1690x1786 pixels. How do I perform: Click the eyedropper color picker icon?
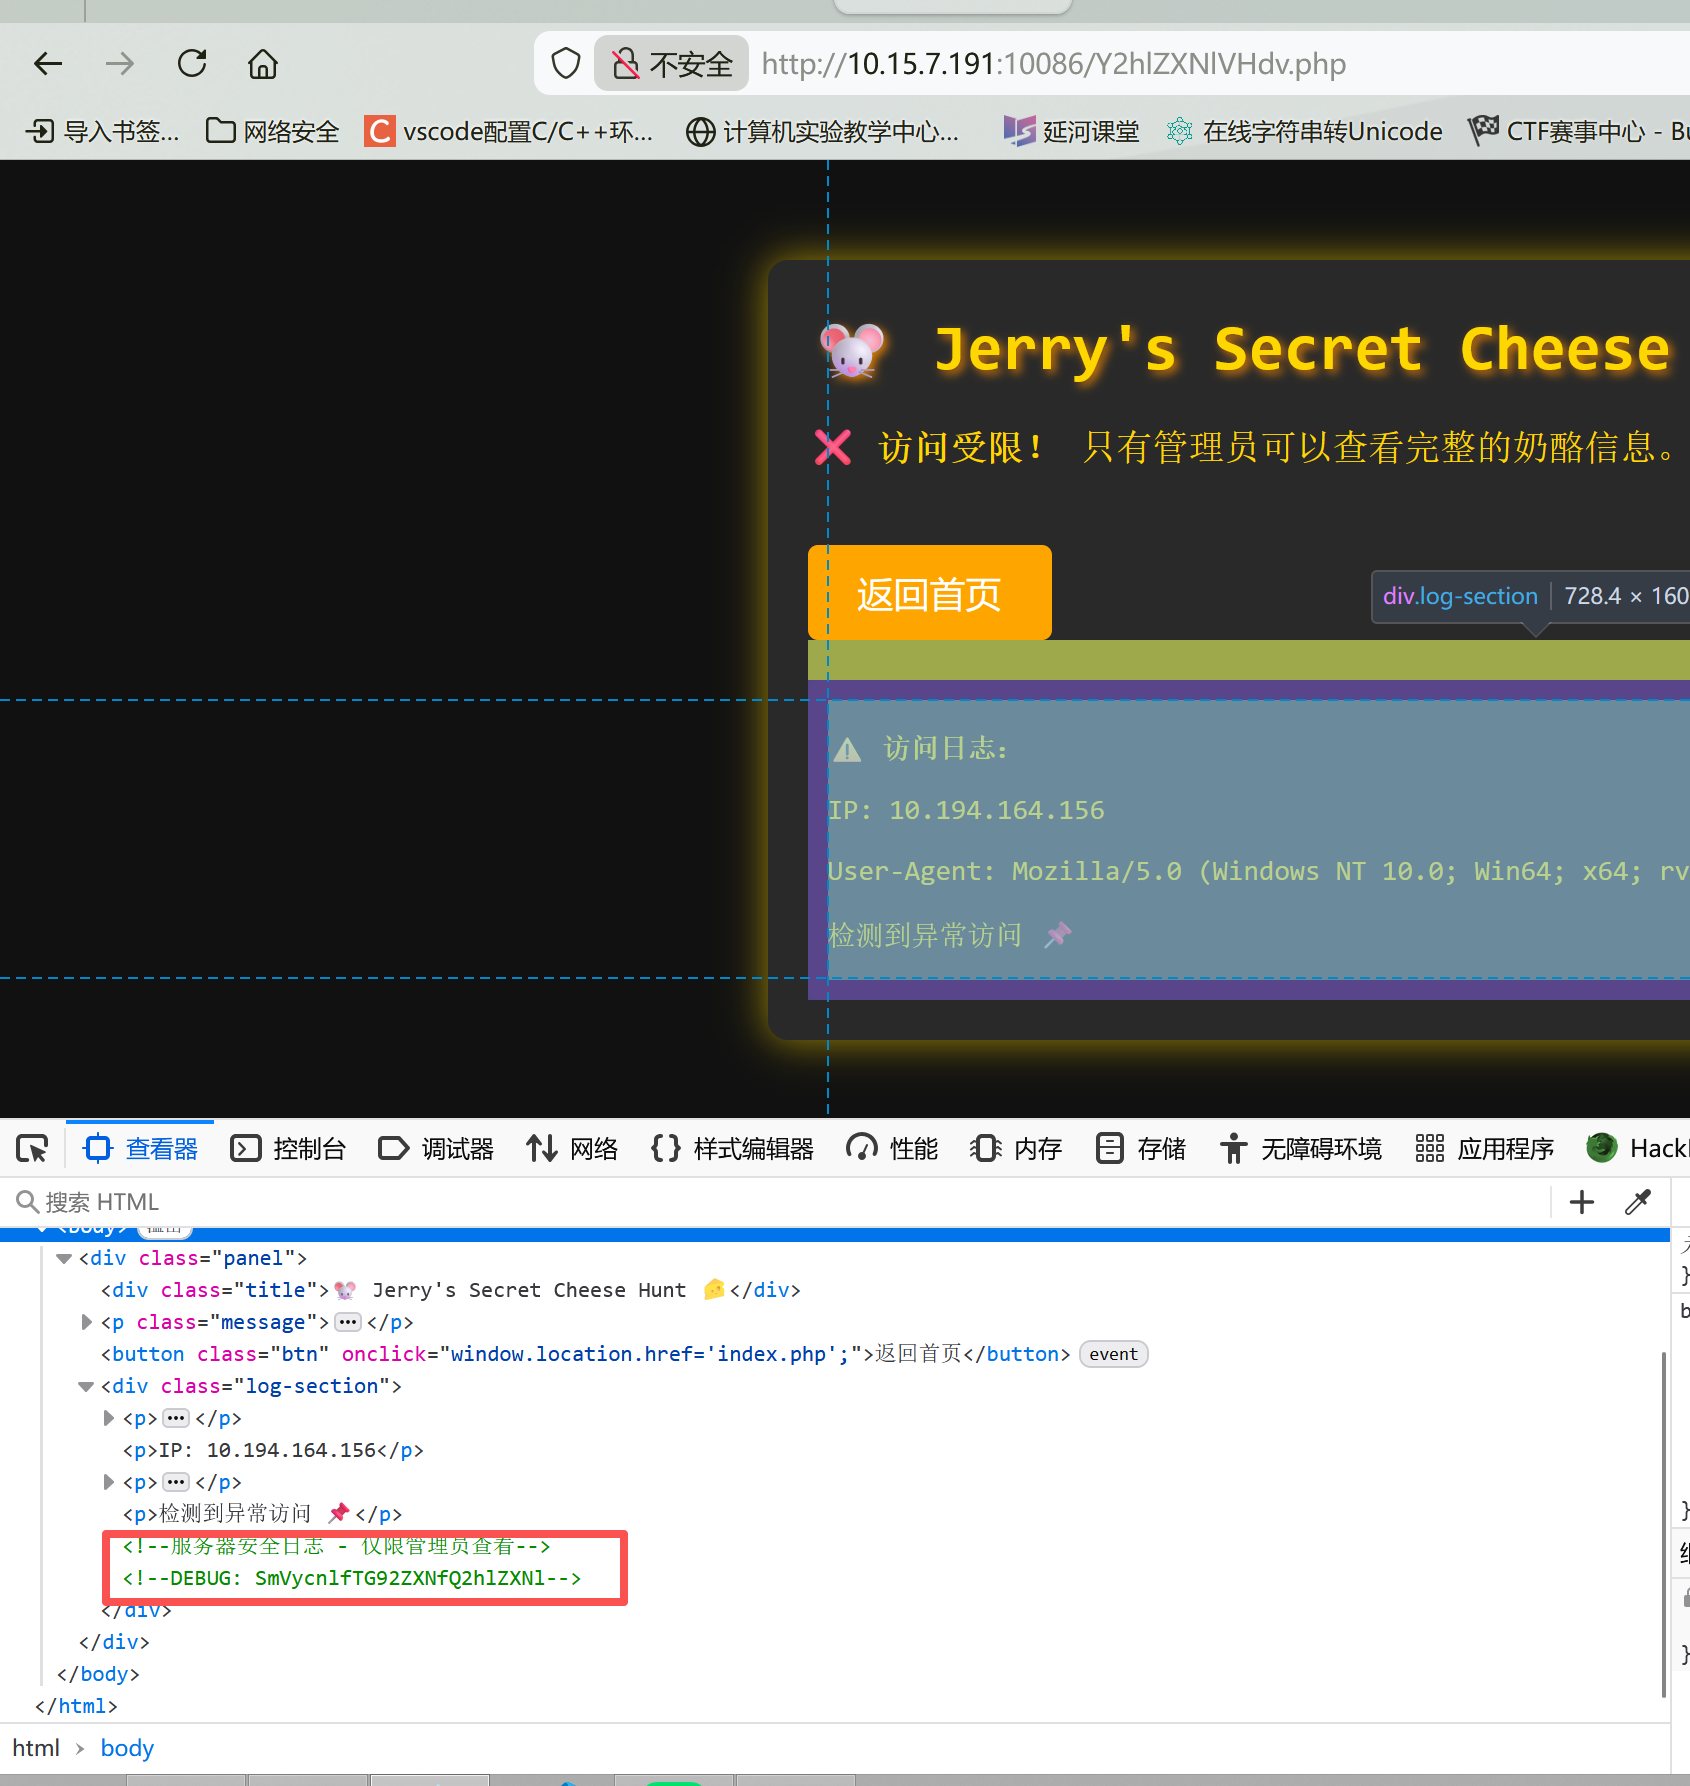click(1638, 1202)
